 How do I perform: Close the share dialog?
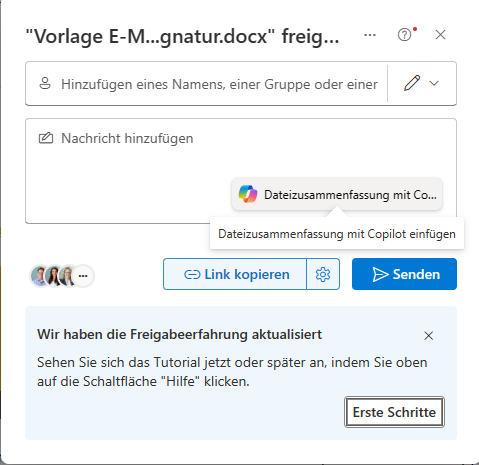(440, 35)
